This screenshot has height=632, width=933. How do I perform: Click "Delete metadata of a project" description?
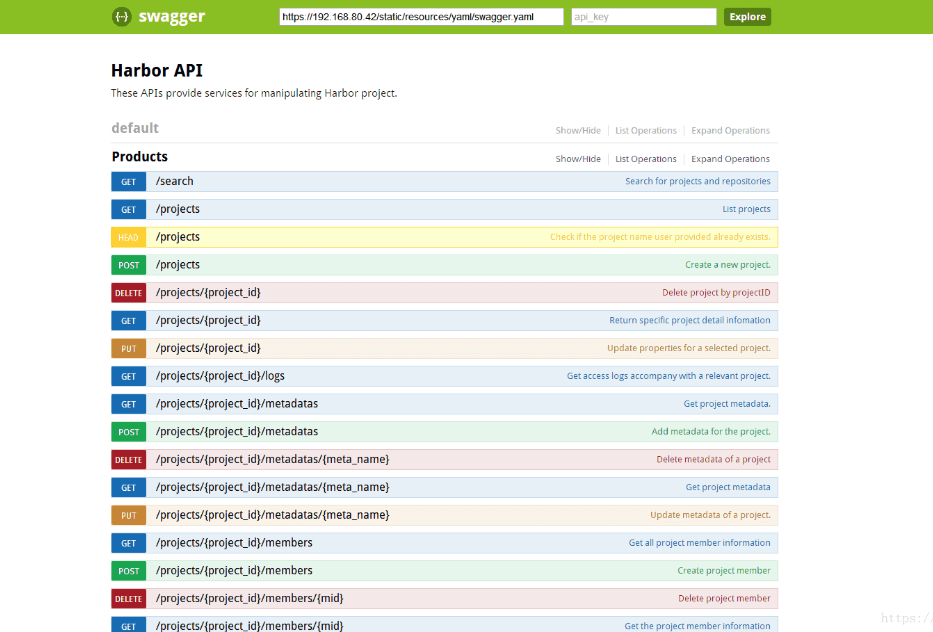point(713,459)
